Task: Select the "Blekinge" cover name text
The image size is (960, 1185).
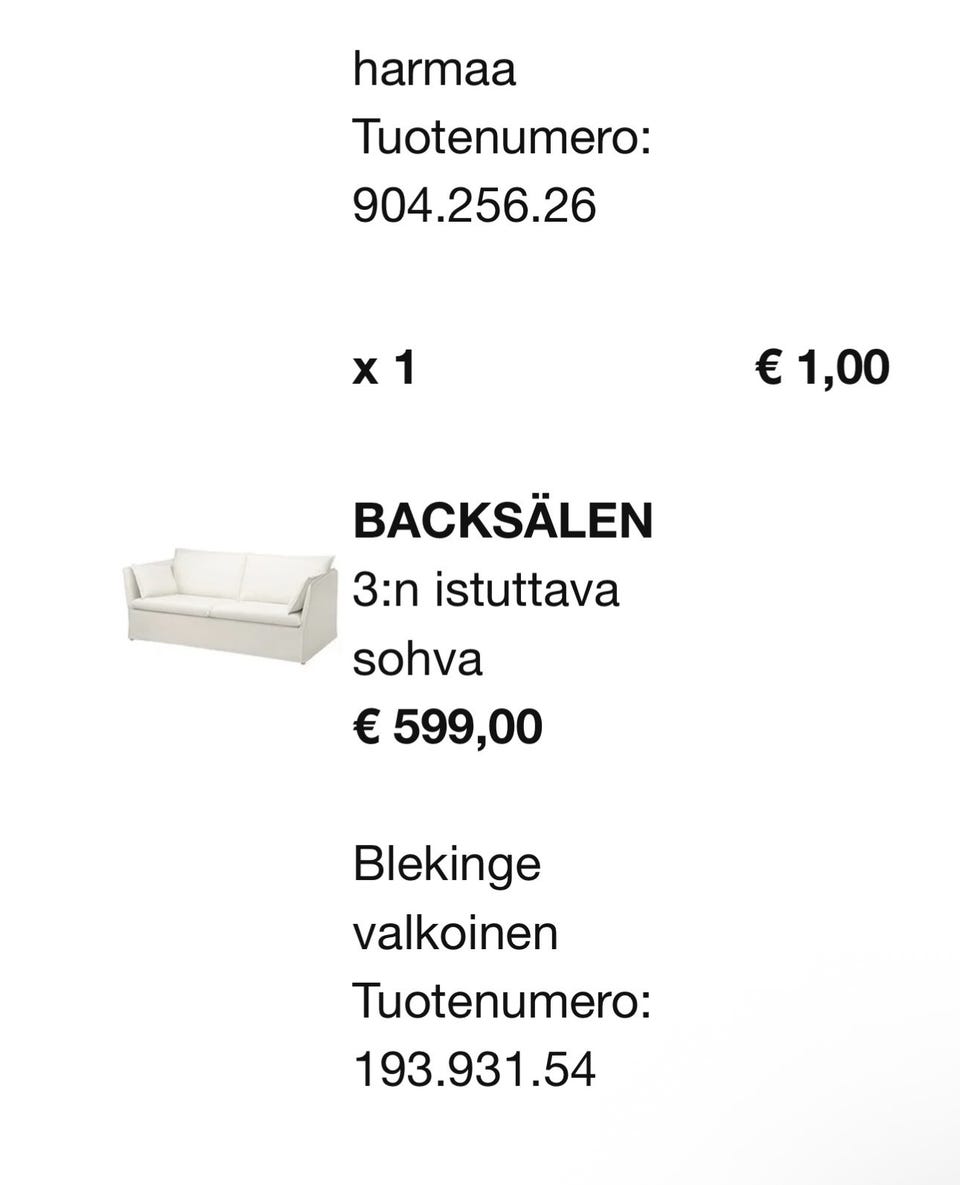Action: tap(446, 864)
